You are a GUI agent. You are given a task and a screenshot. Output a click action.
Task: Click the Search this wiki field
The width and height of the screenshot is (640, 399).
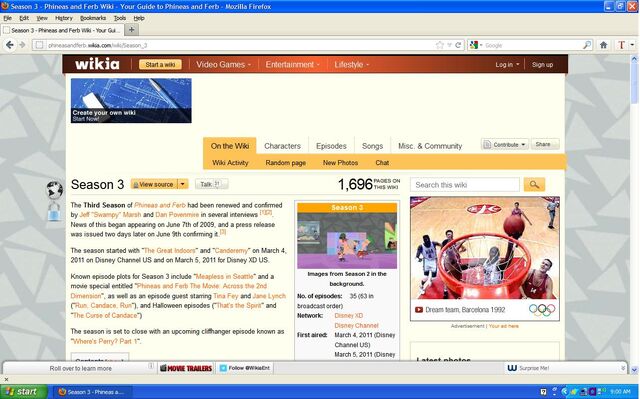(465, 184)
